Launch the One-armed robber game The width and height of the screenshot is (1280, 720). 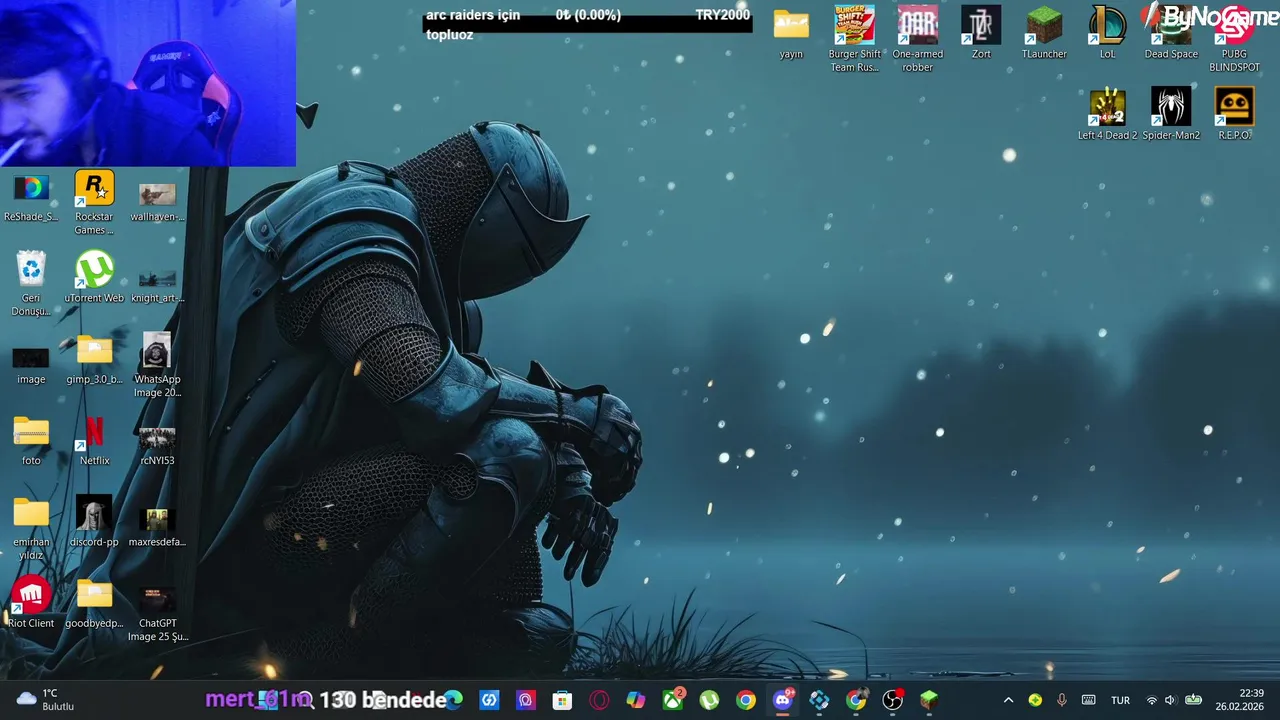pyautogui.click(x=918, y=40)
